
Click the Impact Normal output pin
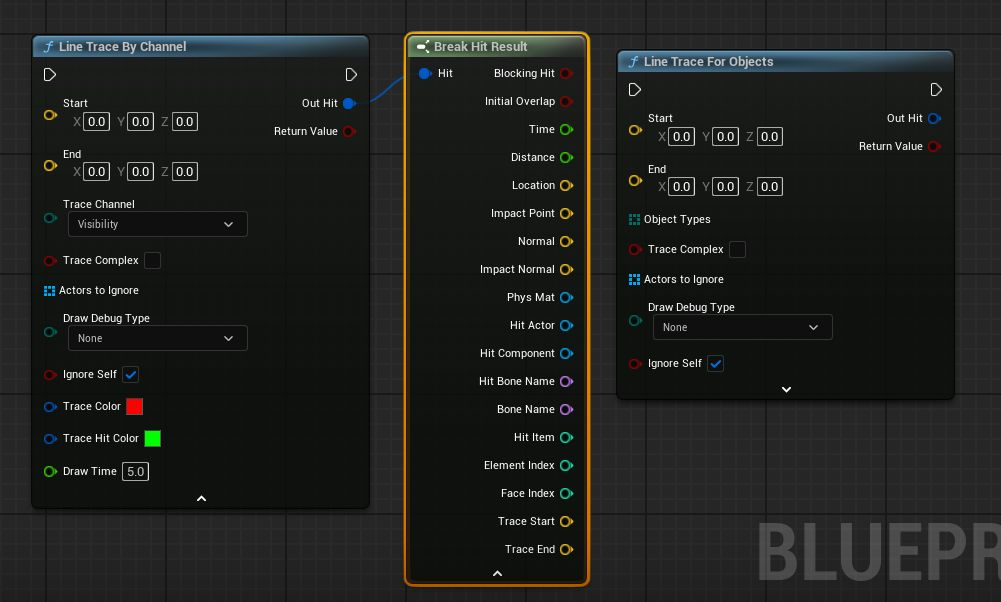(x=566, y=269)
